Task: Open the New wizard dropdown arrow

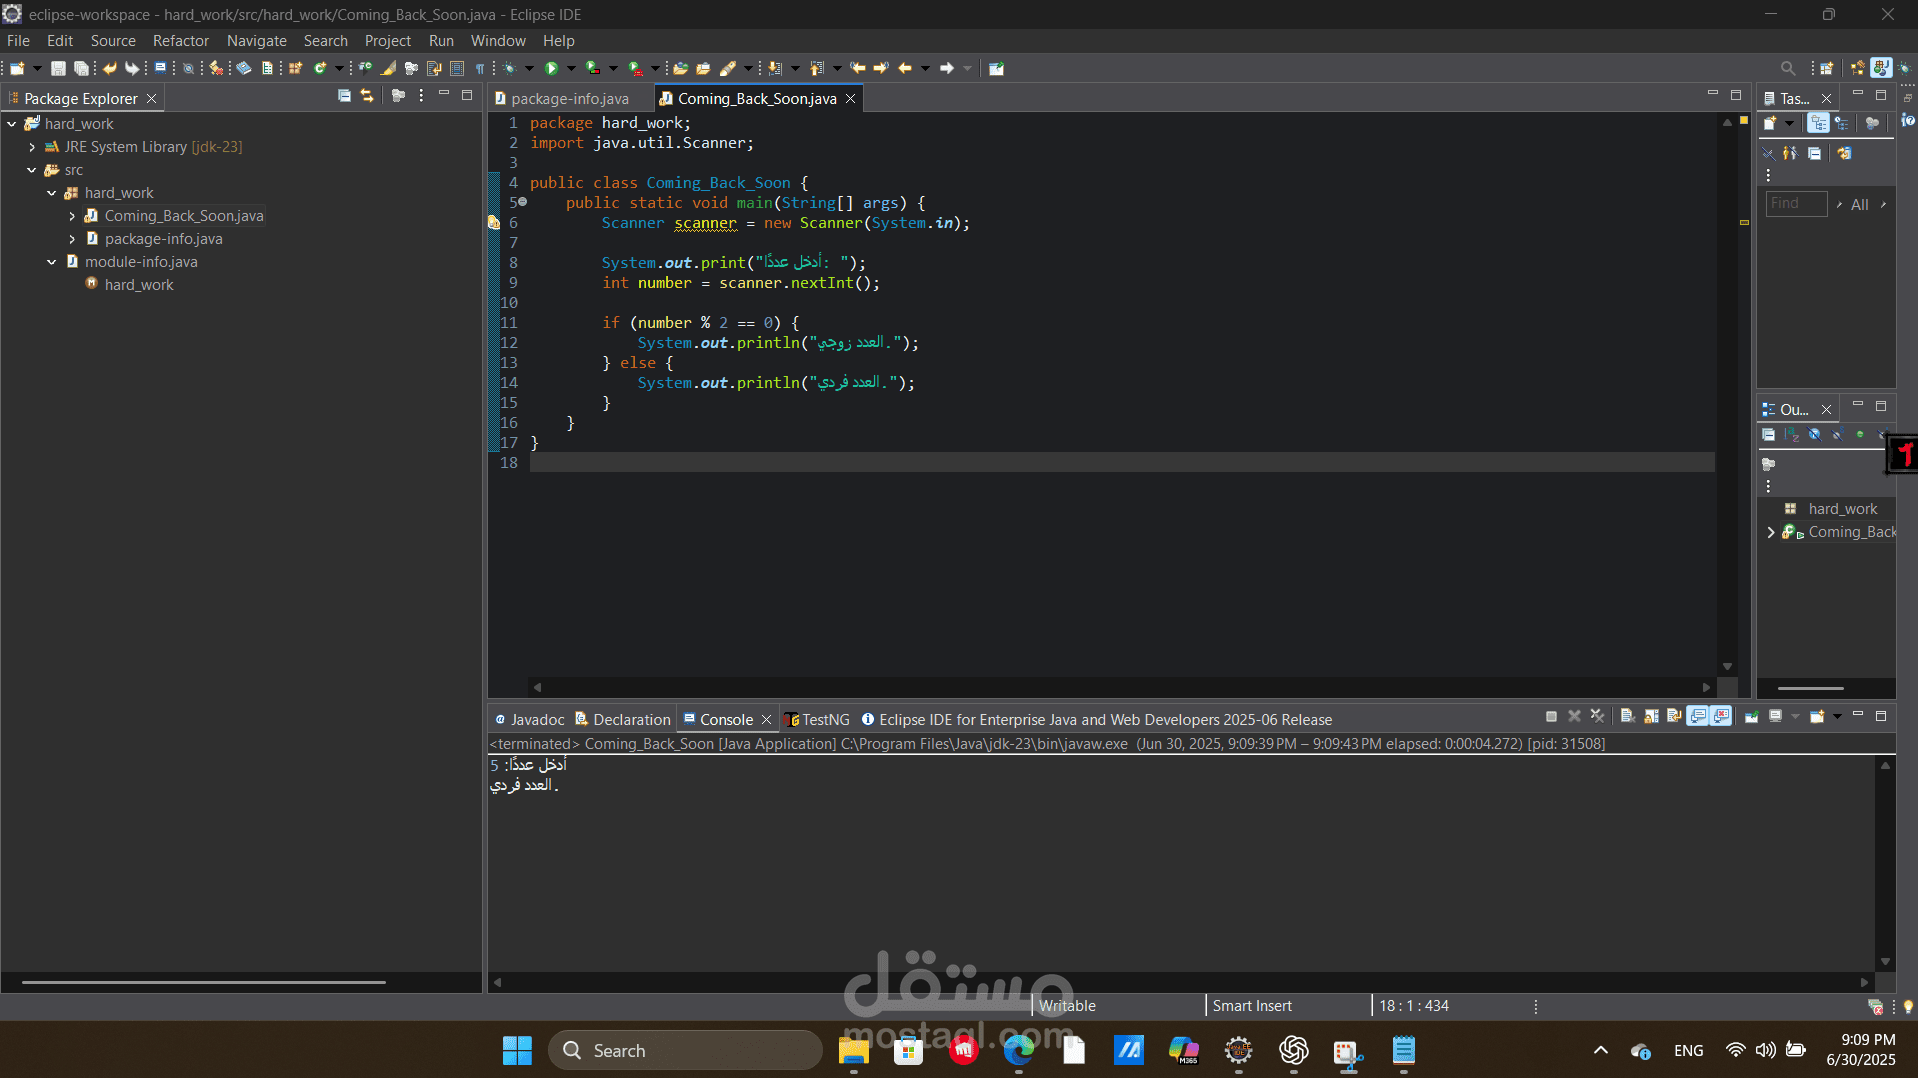Action: pos(37,68)
